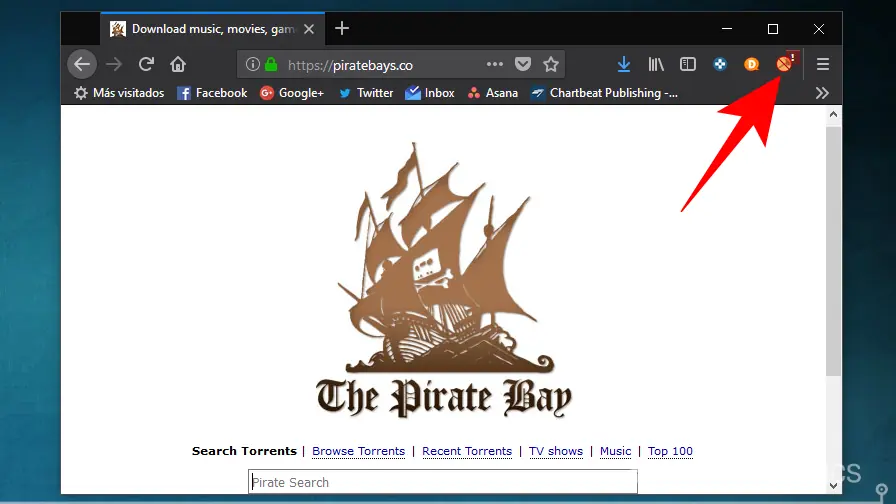View site information icon in address bar
This screenshot has width=896, height=504.
(253, 65)
